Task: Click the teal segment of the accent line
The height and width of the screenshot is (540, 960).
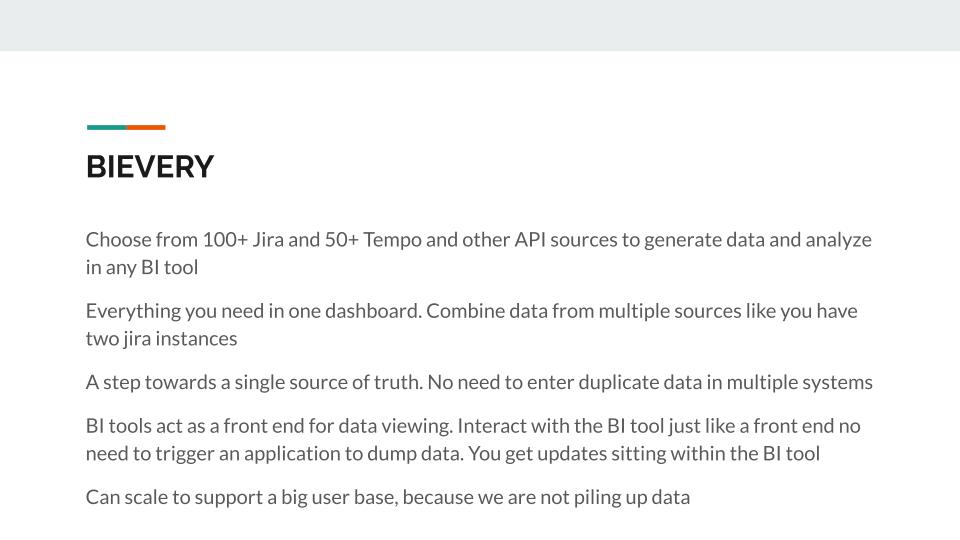Action: coord(106,127)
